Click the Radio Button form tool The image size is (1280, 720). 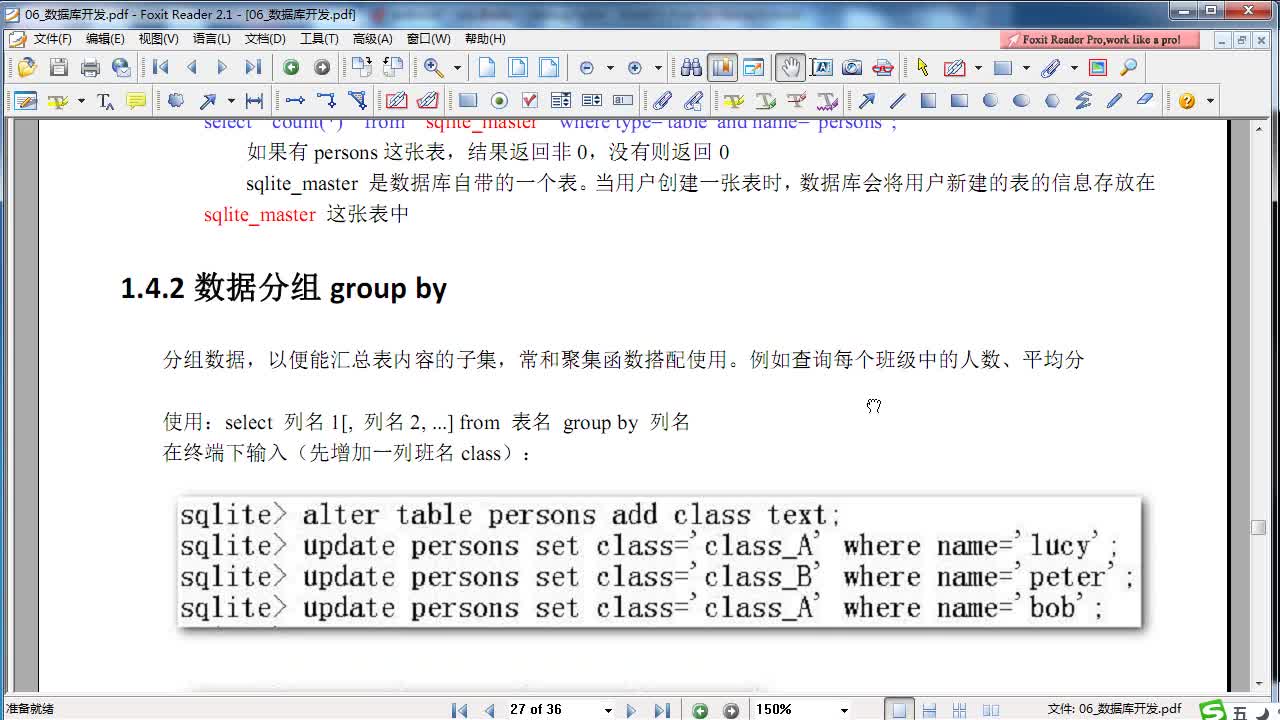tap(499, 101)
